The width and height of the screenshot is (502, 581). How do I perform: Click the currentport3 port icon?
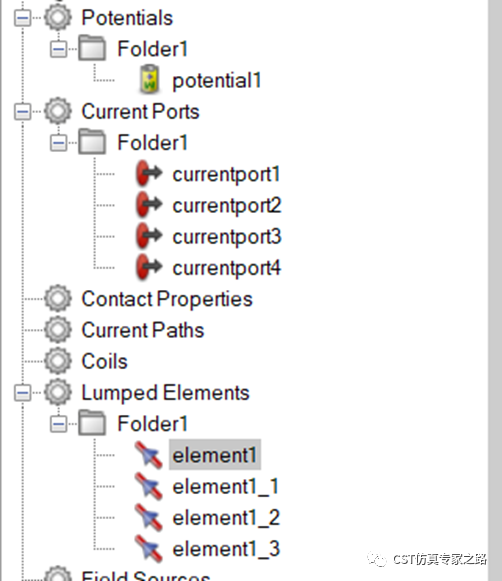click(x=149, y=236)
